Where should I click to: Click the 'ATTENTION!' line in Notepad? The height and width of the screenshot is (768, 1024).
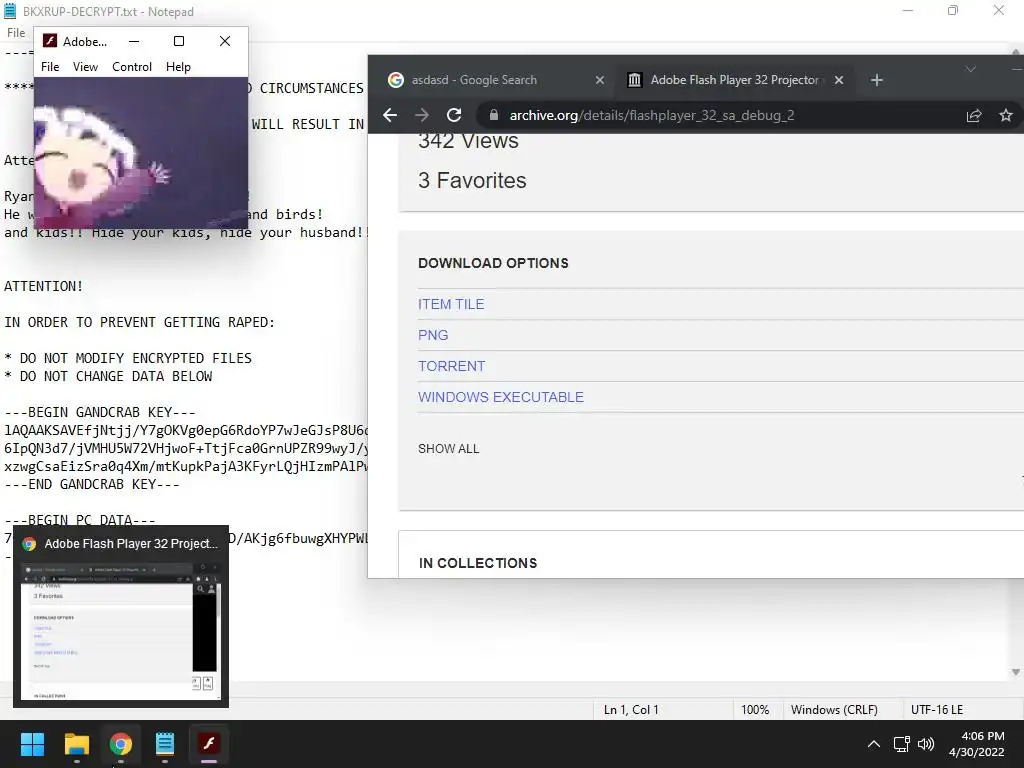click(43, 286)
